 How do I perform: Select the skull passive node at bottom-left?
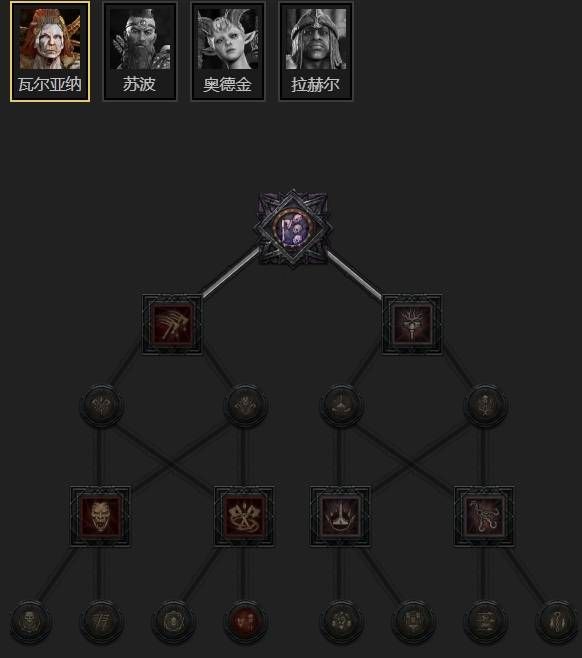(29, 621)
